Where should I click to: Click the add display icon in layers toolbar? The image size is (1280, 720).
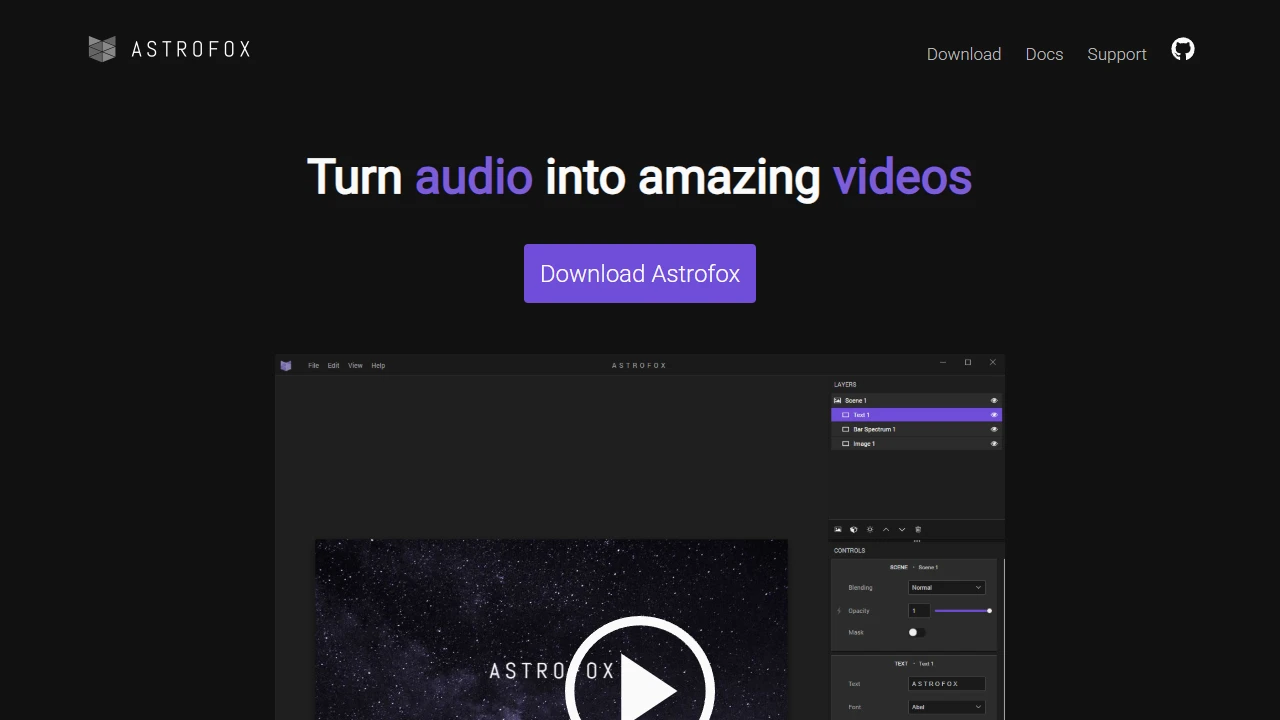853,529
